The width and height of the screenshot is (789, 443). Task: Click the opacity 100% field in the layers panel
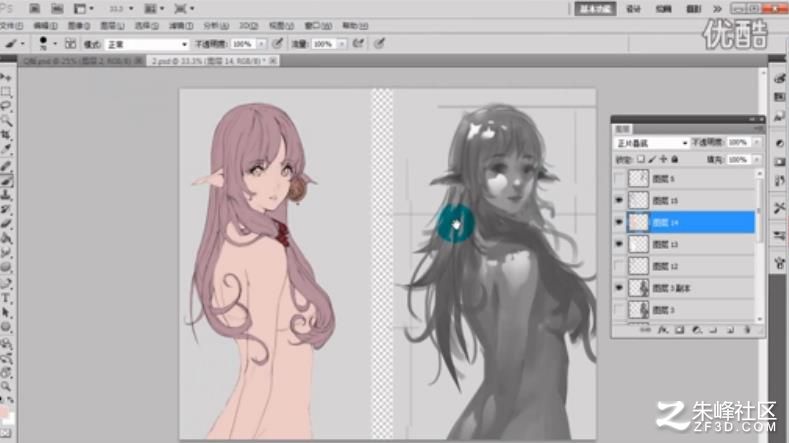tap(739, 143)
